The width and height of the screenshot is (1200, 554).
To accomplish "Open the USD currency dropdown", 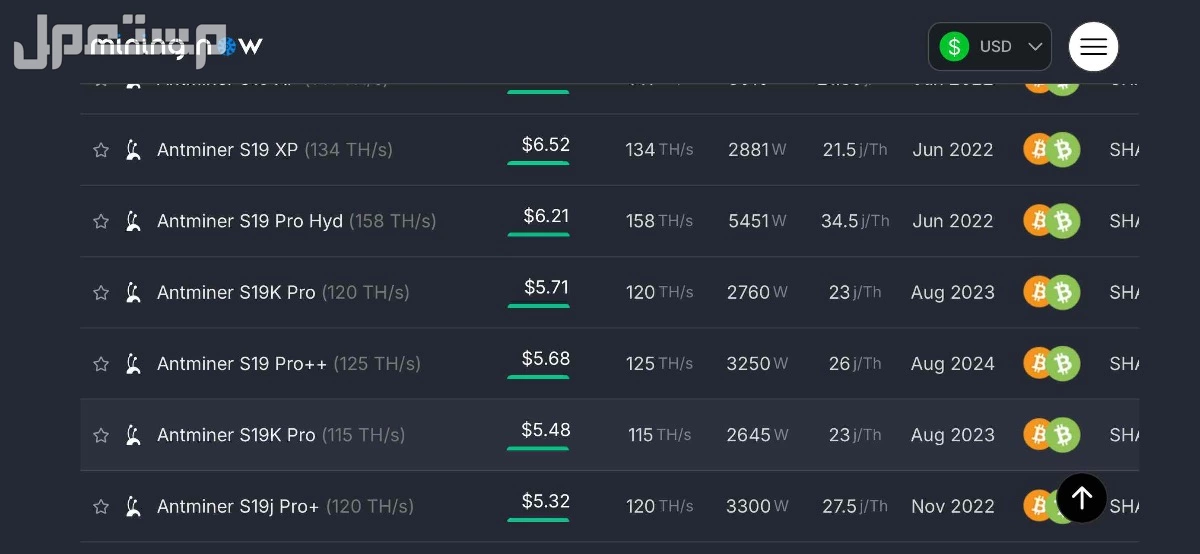I will click(990, 47).
